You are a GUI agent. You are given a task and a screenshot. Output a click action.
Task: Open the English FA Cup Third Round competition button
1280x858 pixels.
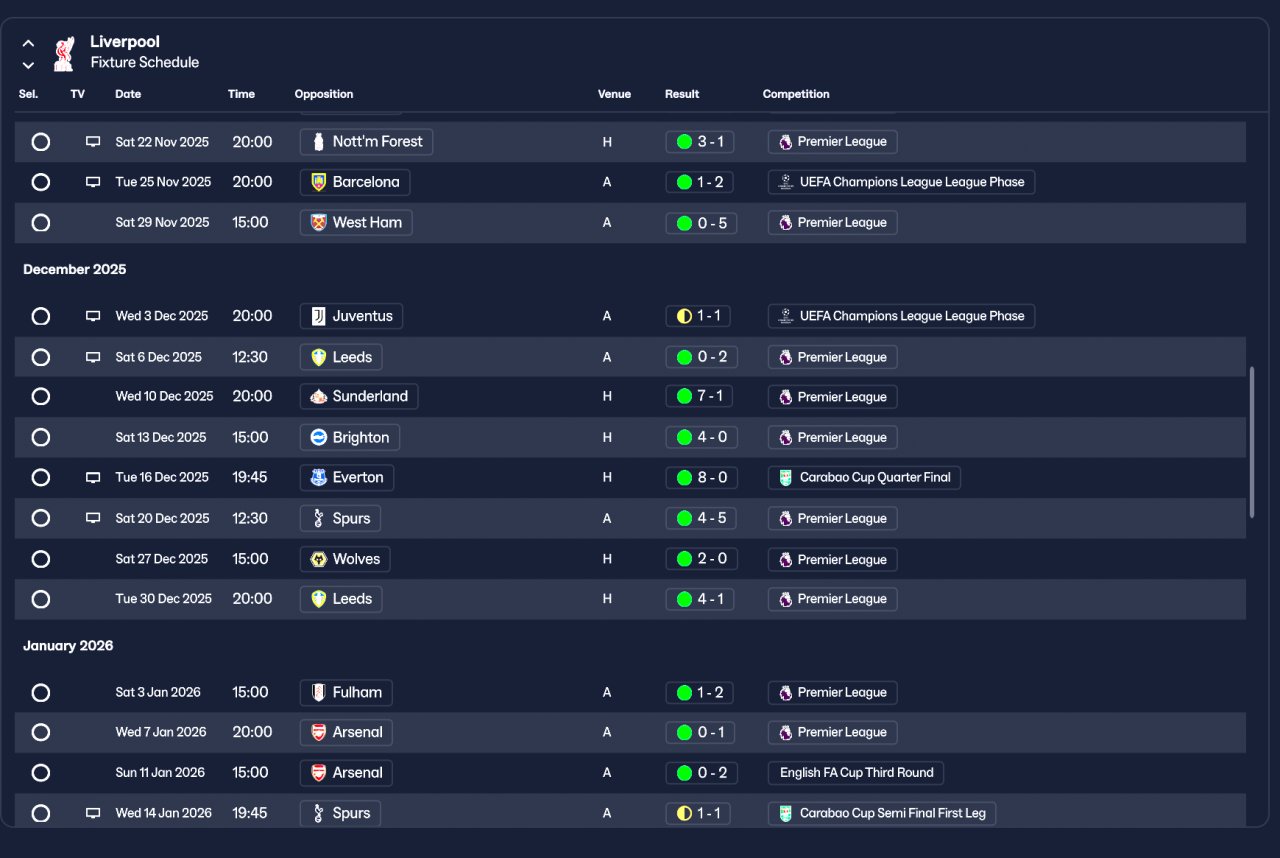point(856,773)
